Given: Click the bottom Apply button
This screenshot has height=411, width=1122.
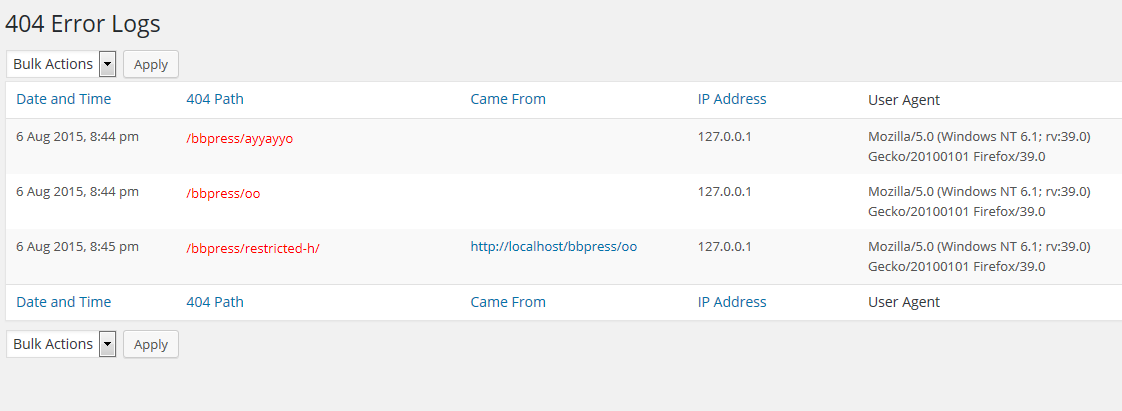Looking at the screenshot, I should 151,344.
